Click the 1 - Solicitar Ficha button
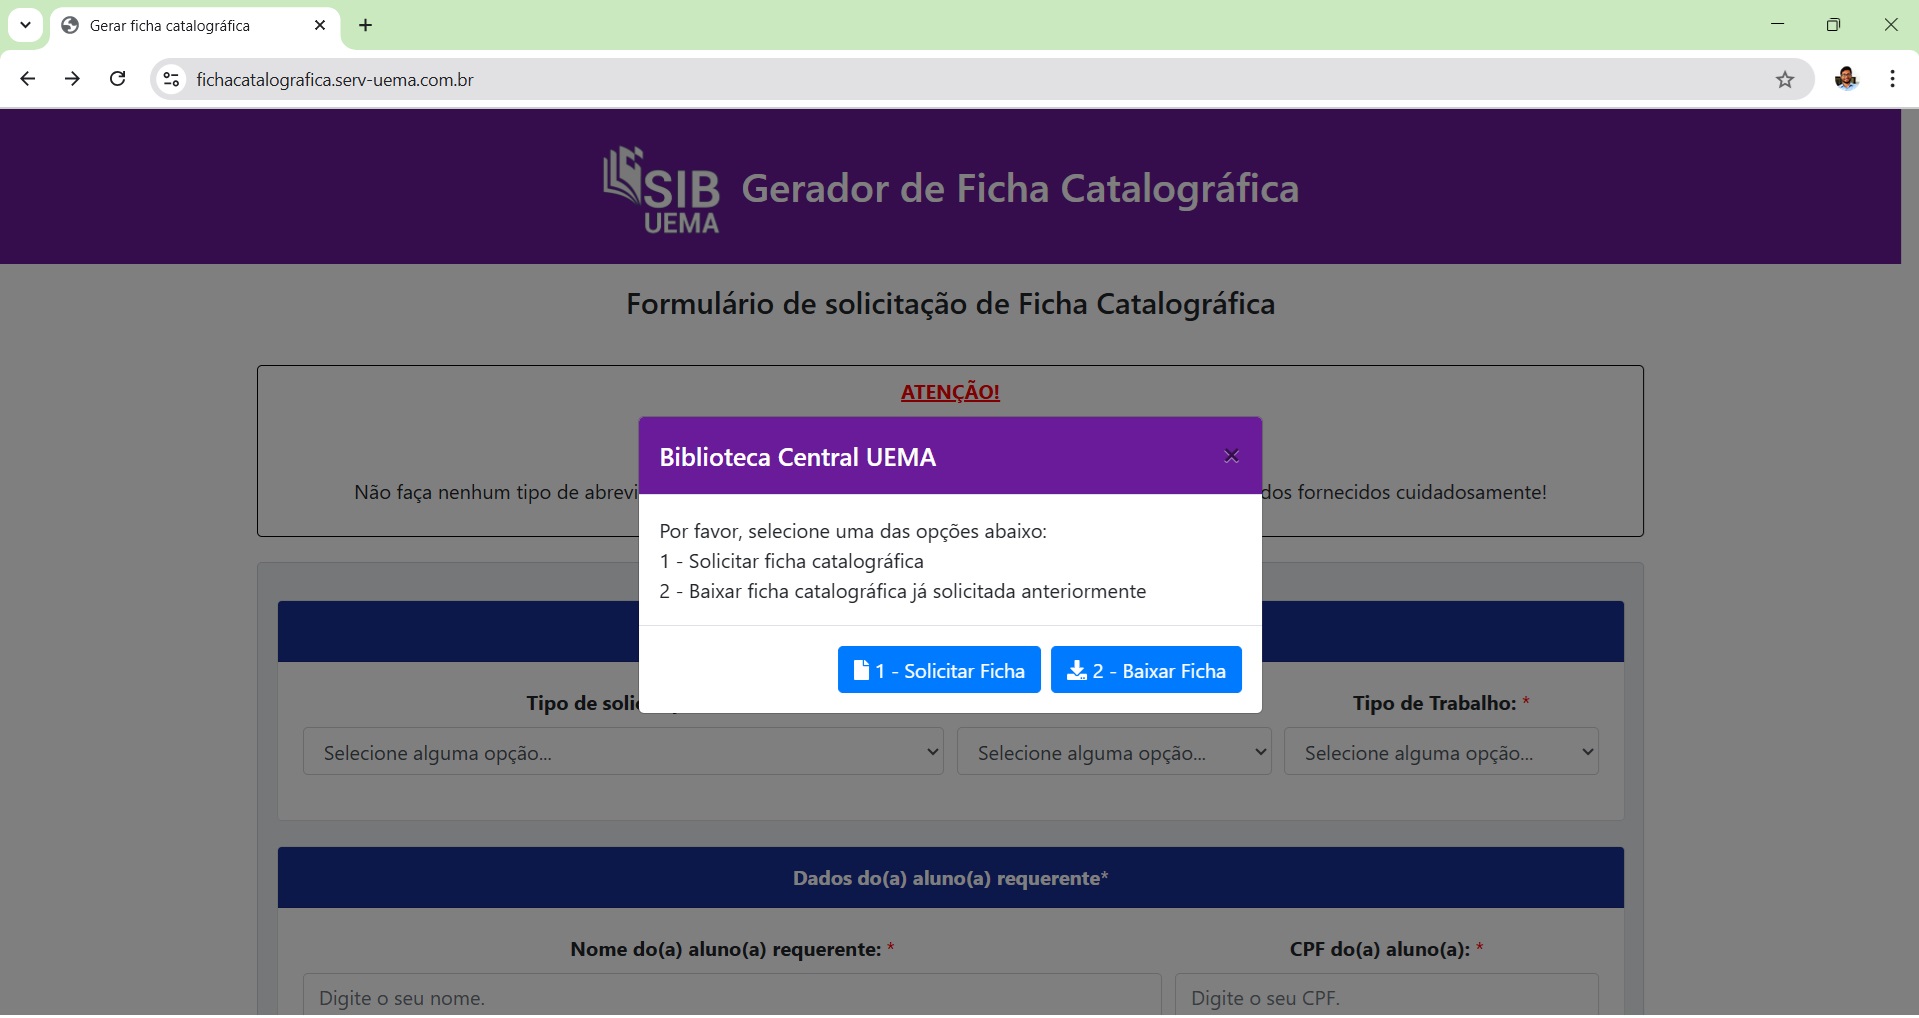 click(x=938, y=670)
